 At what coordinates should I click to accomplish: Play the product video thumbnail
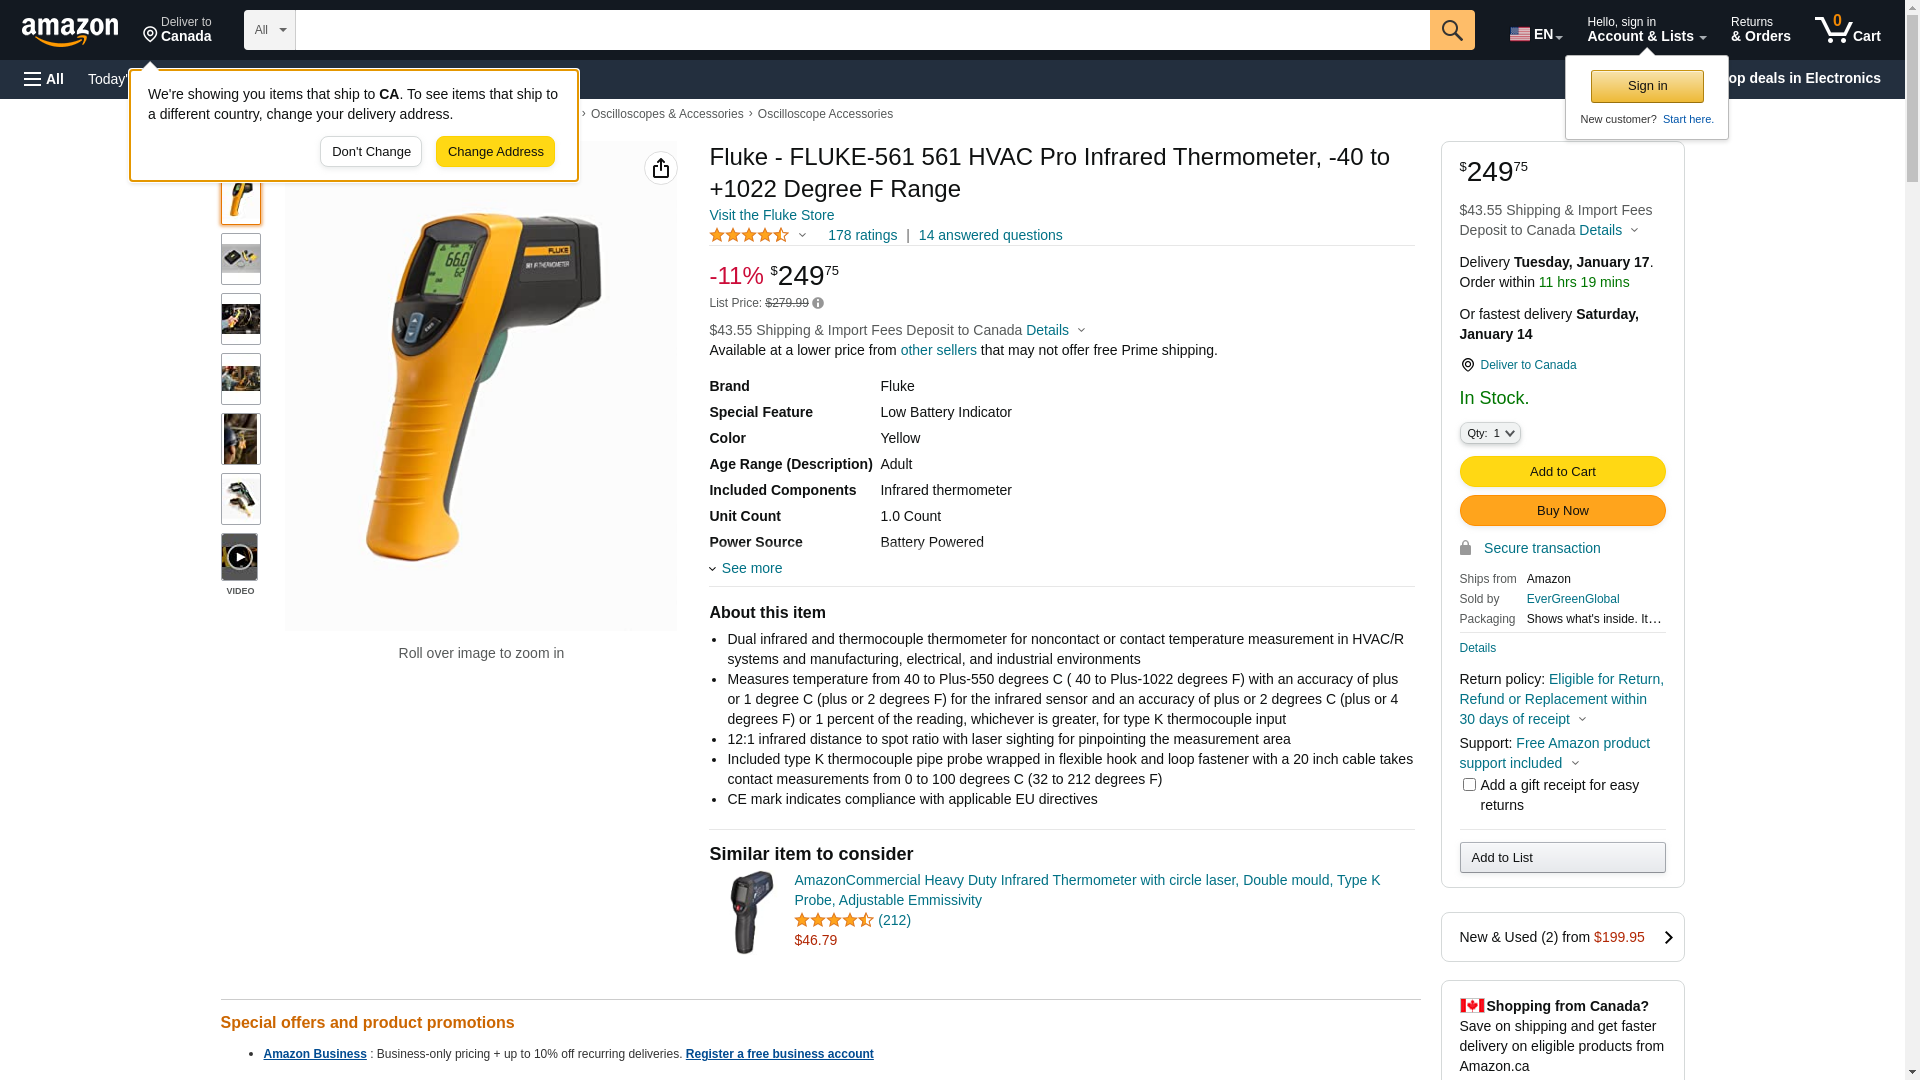(240, 557)
